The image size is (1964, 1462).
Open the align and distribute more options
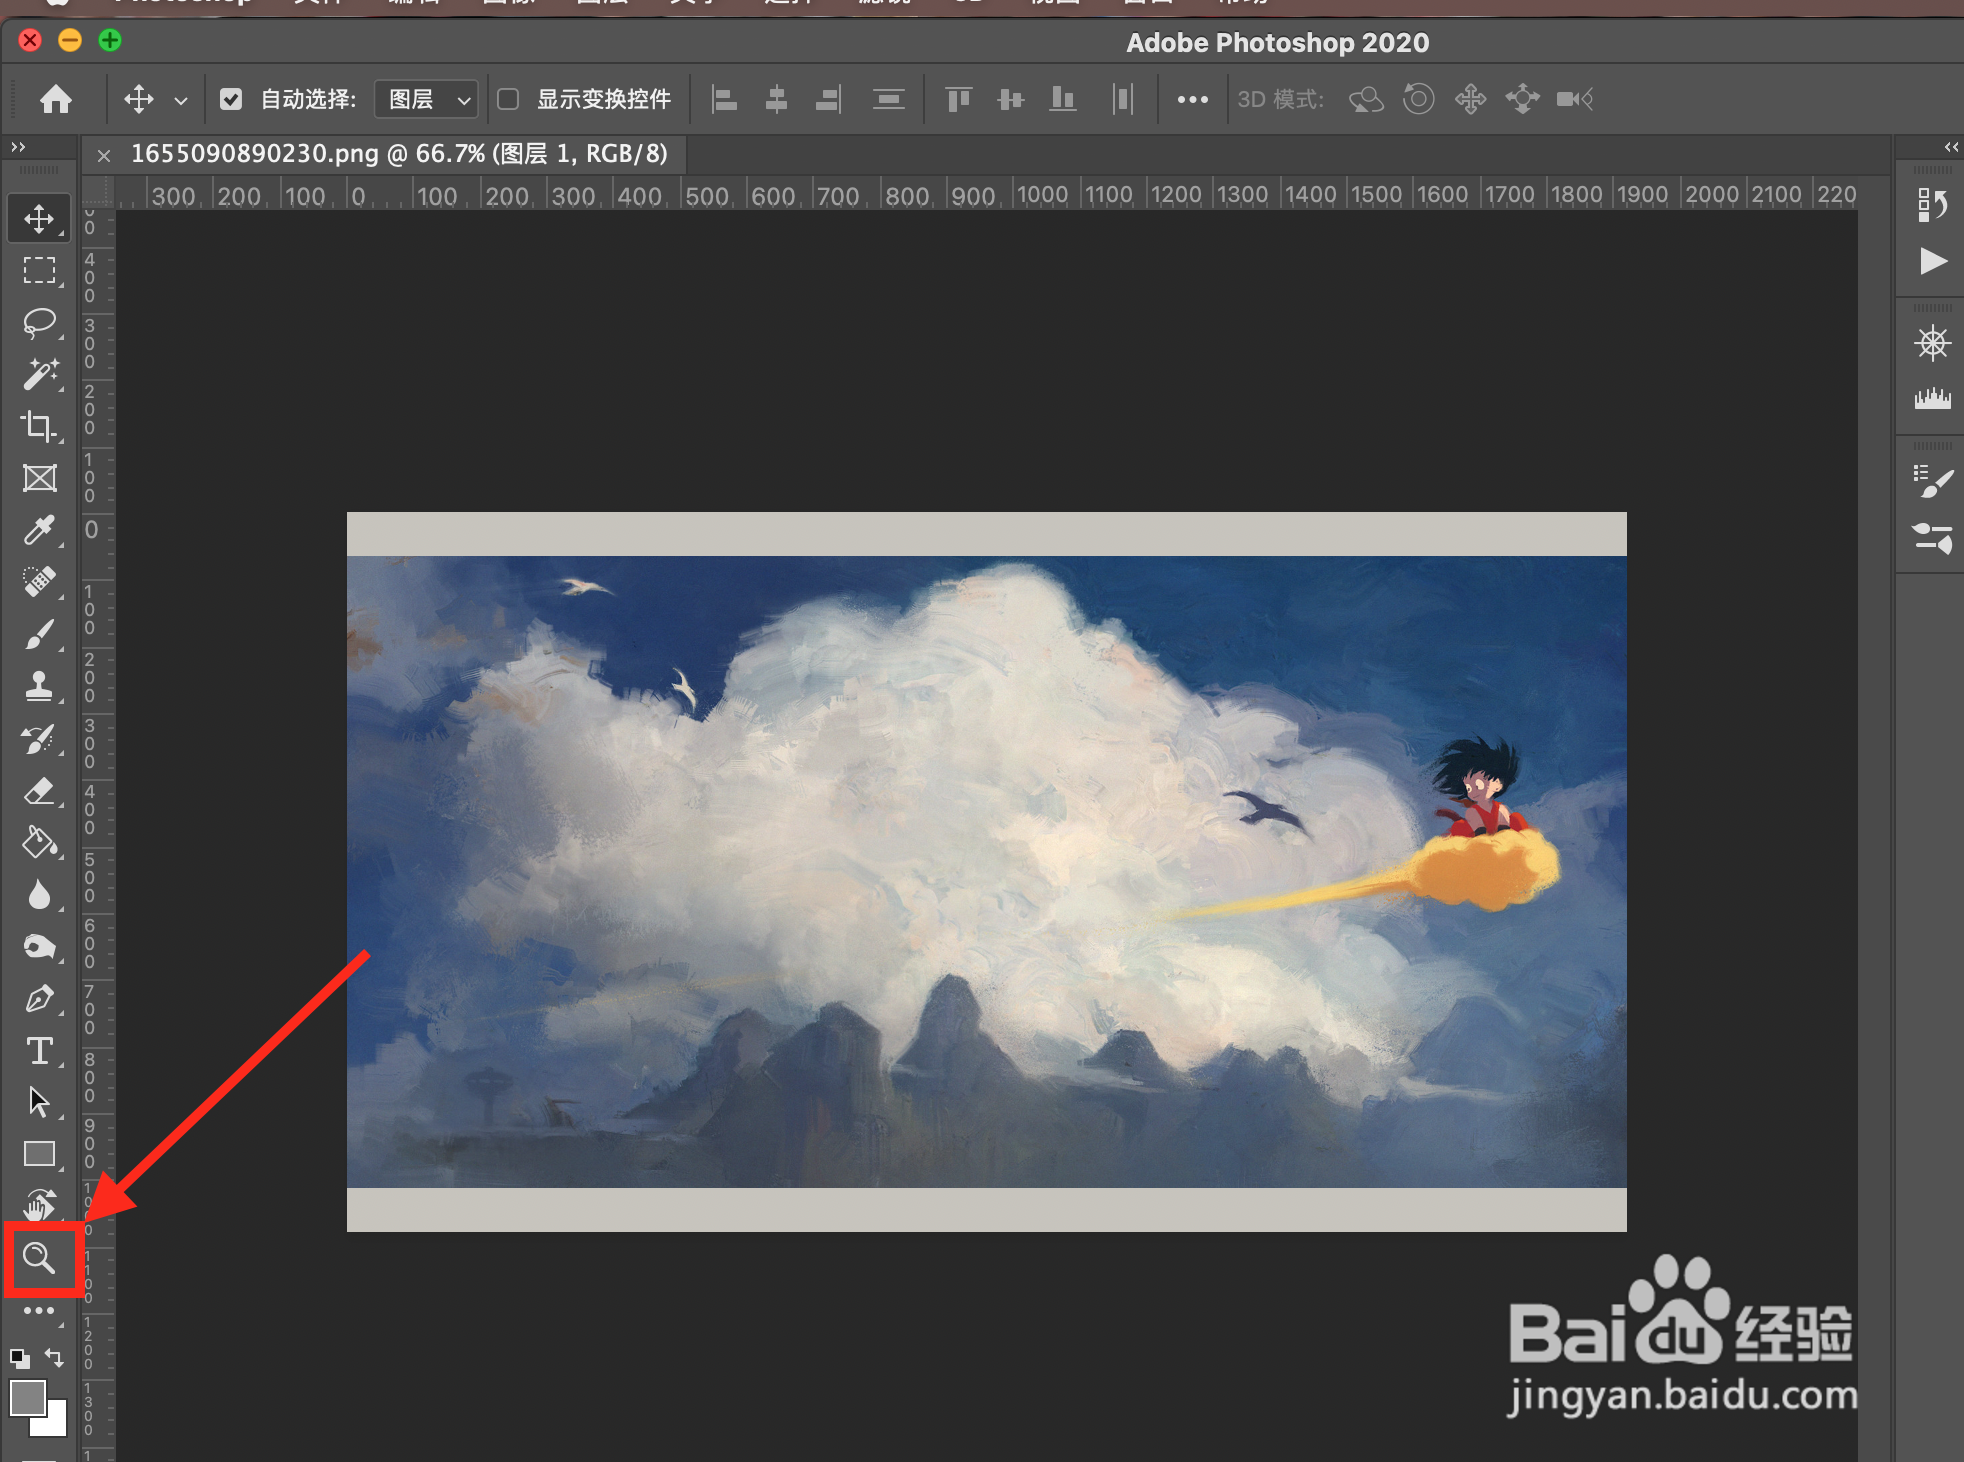pos(1193,99)
